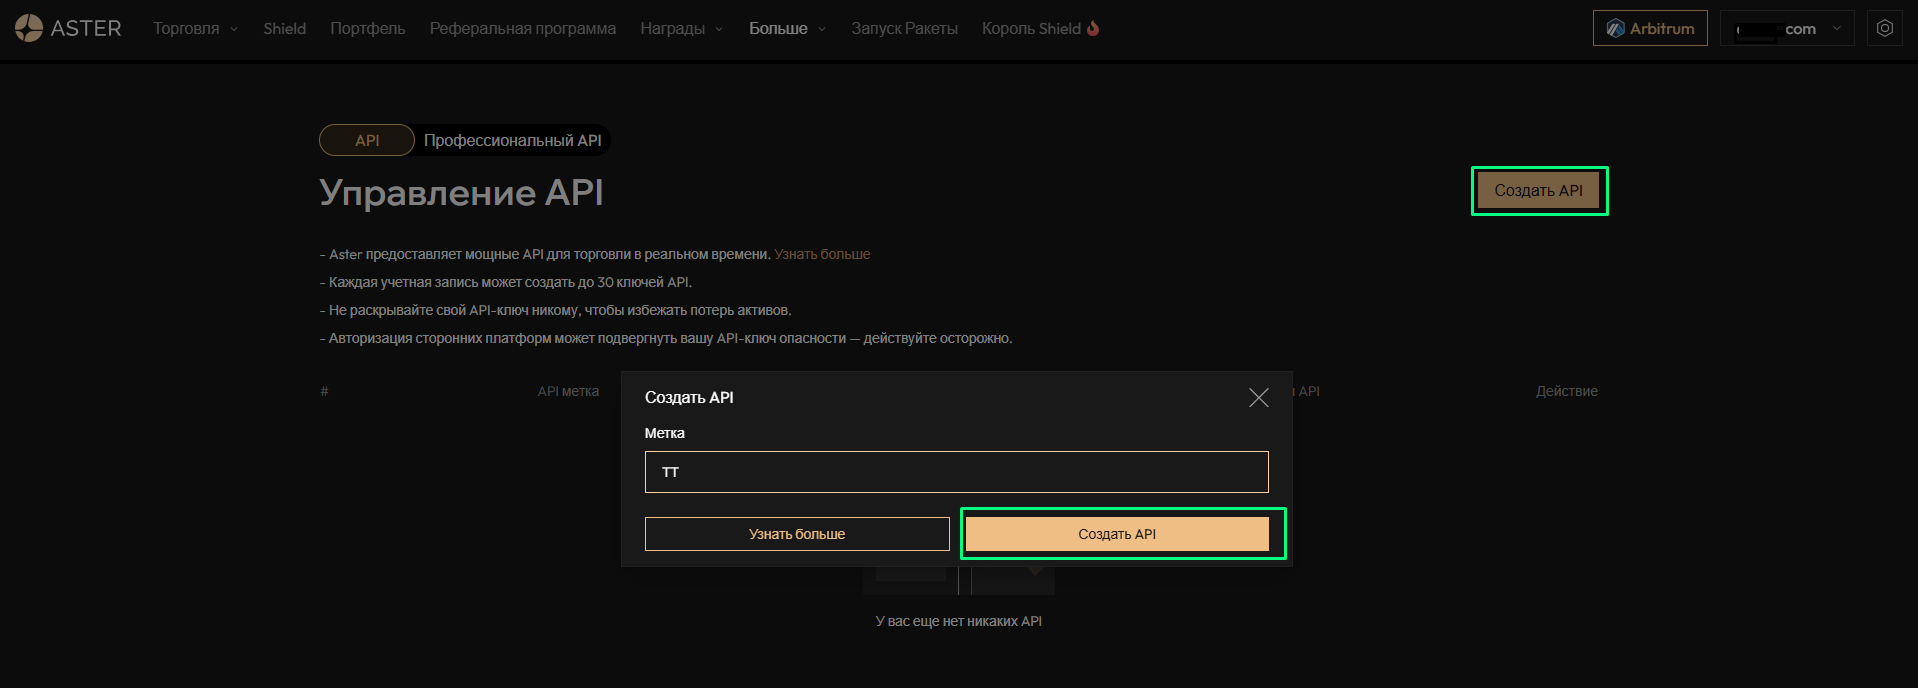Open Король Shield with the flame icon

click(x=1040, y=28)
